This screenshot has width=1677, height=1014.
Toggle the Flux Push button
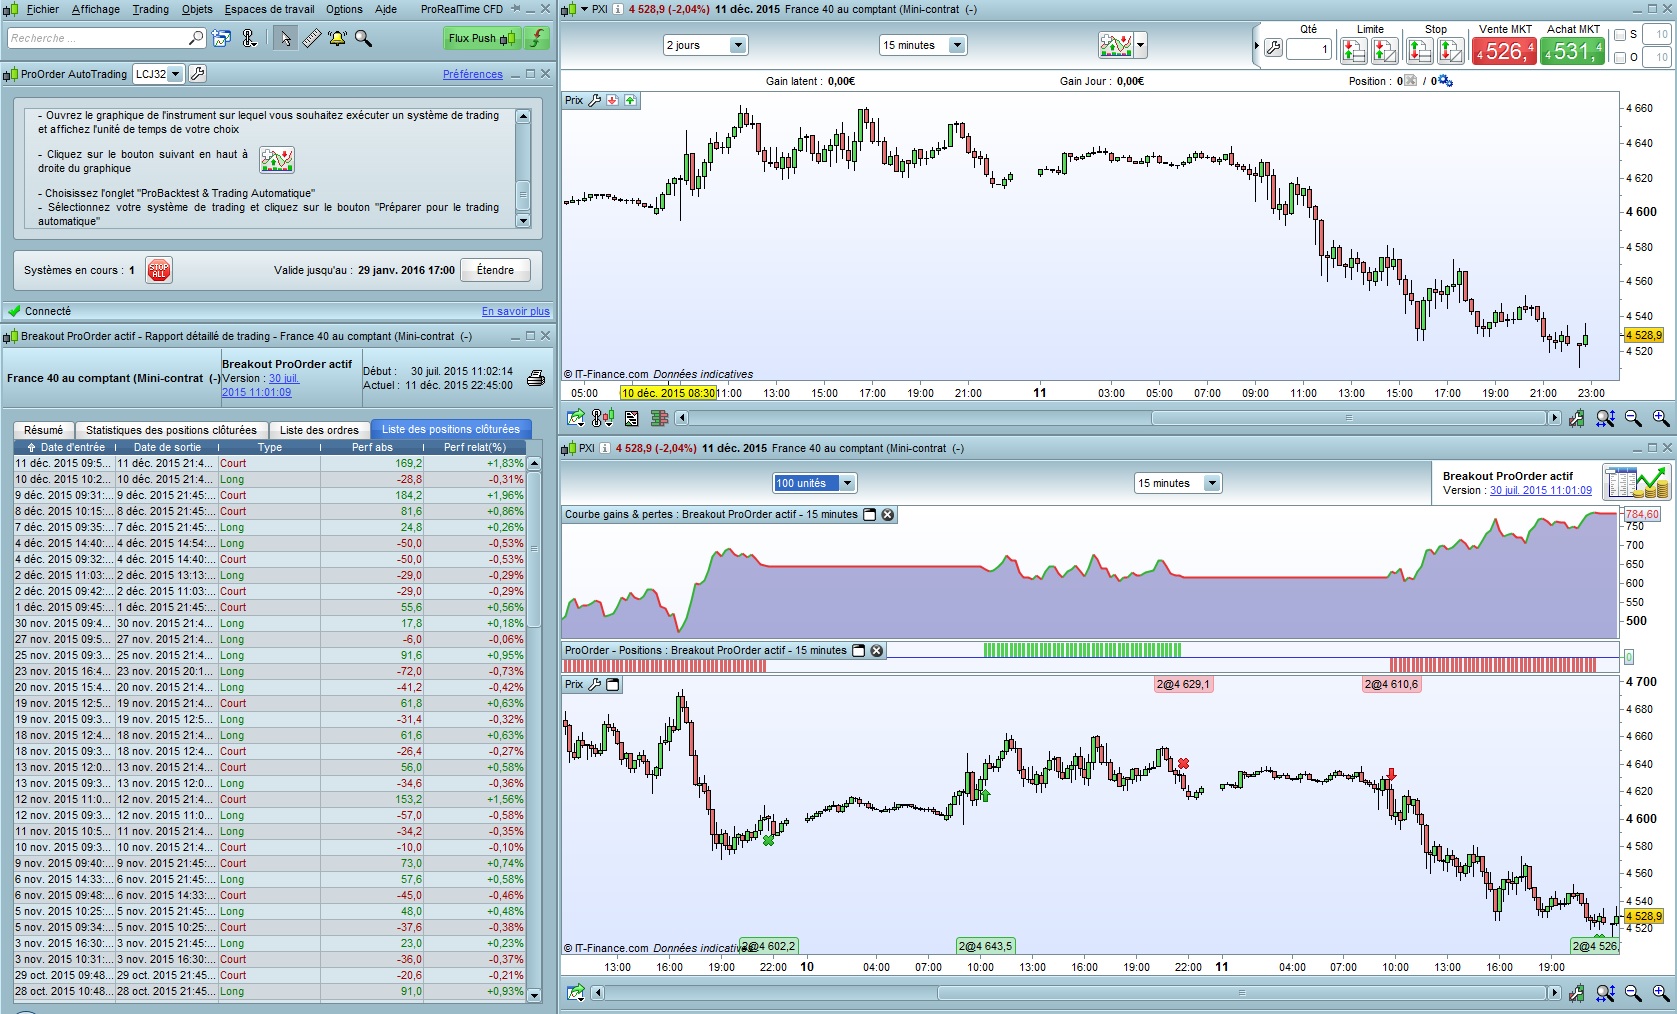pos(482,38)
